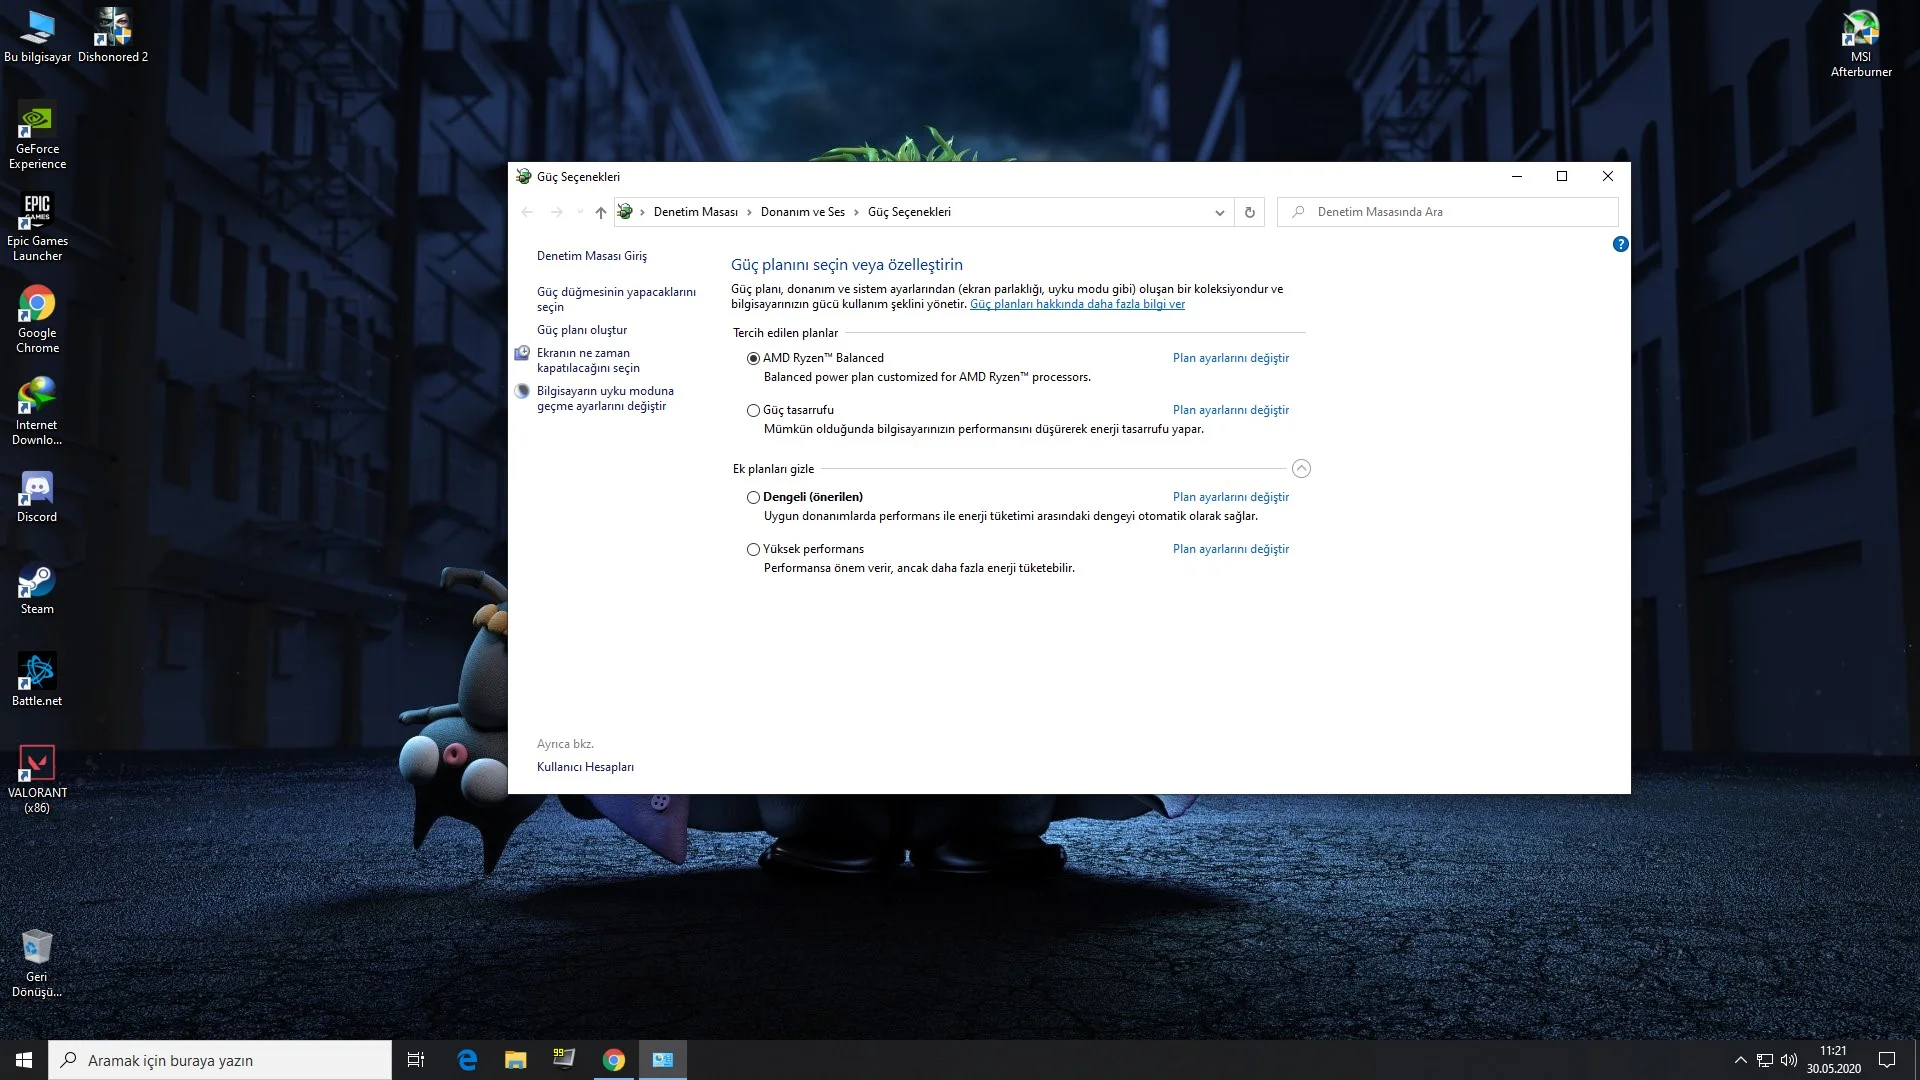The image size is (1920, 1080).
Task: Collapse the Ek planları gizle section
Action: 1301,469
